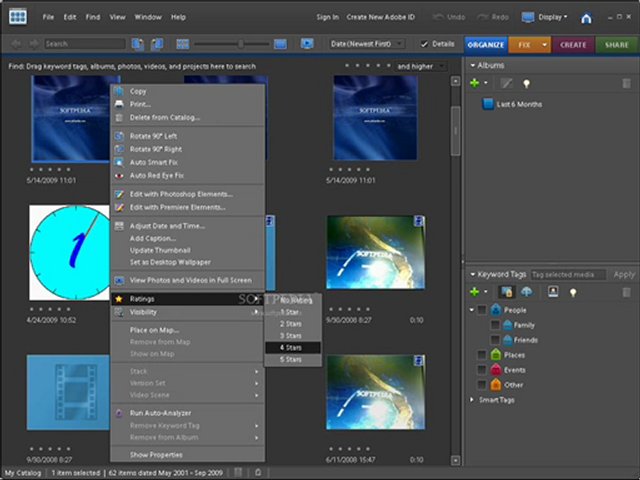The height and width of the screenshot is (480, 640).
Task: Select the film strip video thumbnail
Action: click(68, 392)
